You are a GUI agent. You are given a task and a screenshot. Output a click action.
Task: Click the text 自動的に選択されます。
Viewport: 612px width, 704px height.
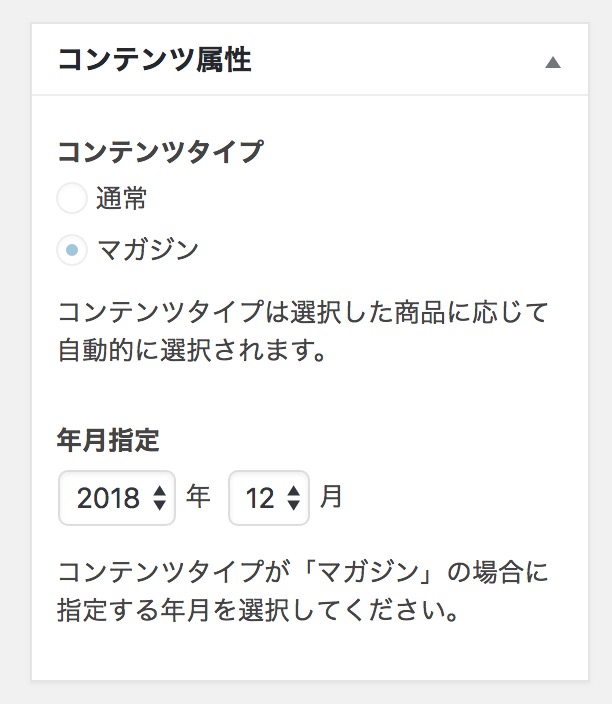click(x=194, y=352)
